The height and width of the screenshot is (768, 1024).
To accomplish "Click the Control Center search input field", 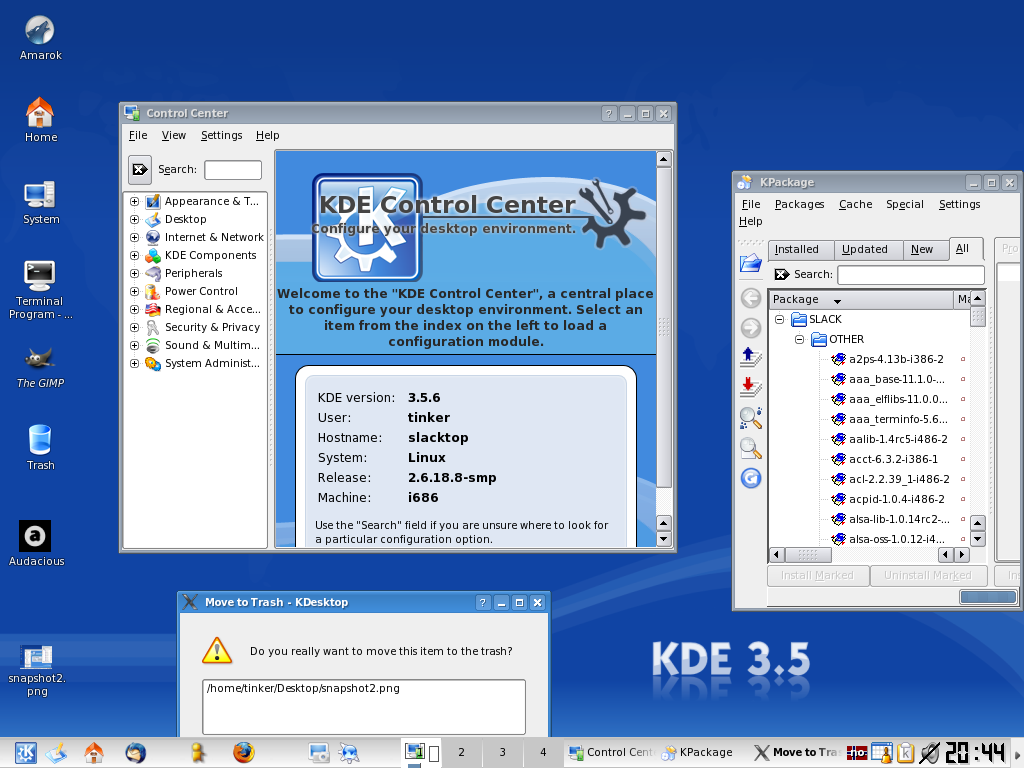I will 233,170.
